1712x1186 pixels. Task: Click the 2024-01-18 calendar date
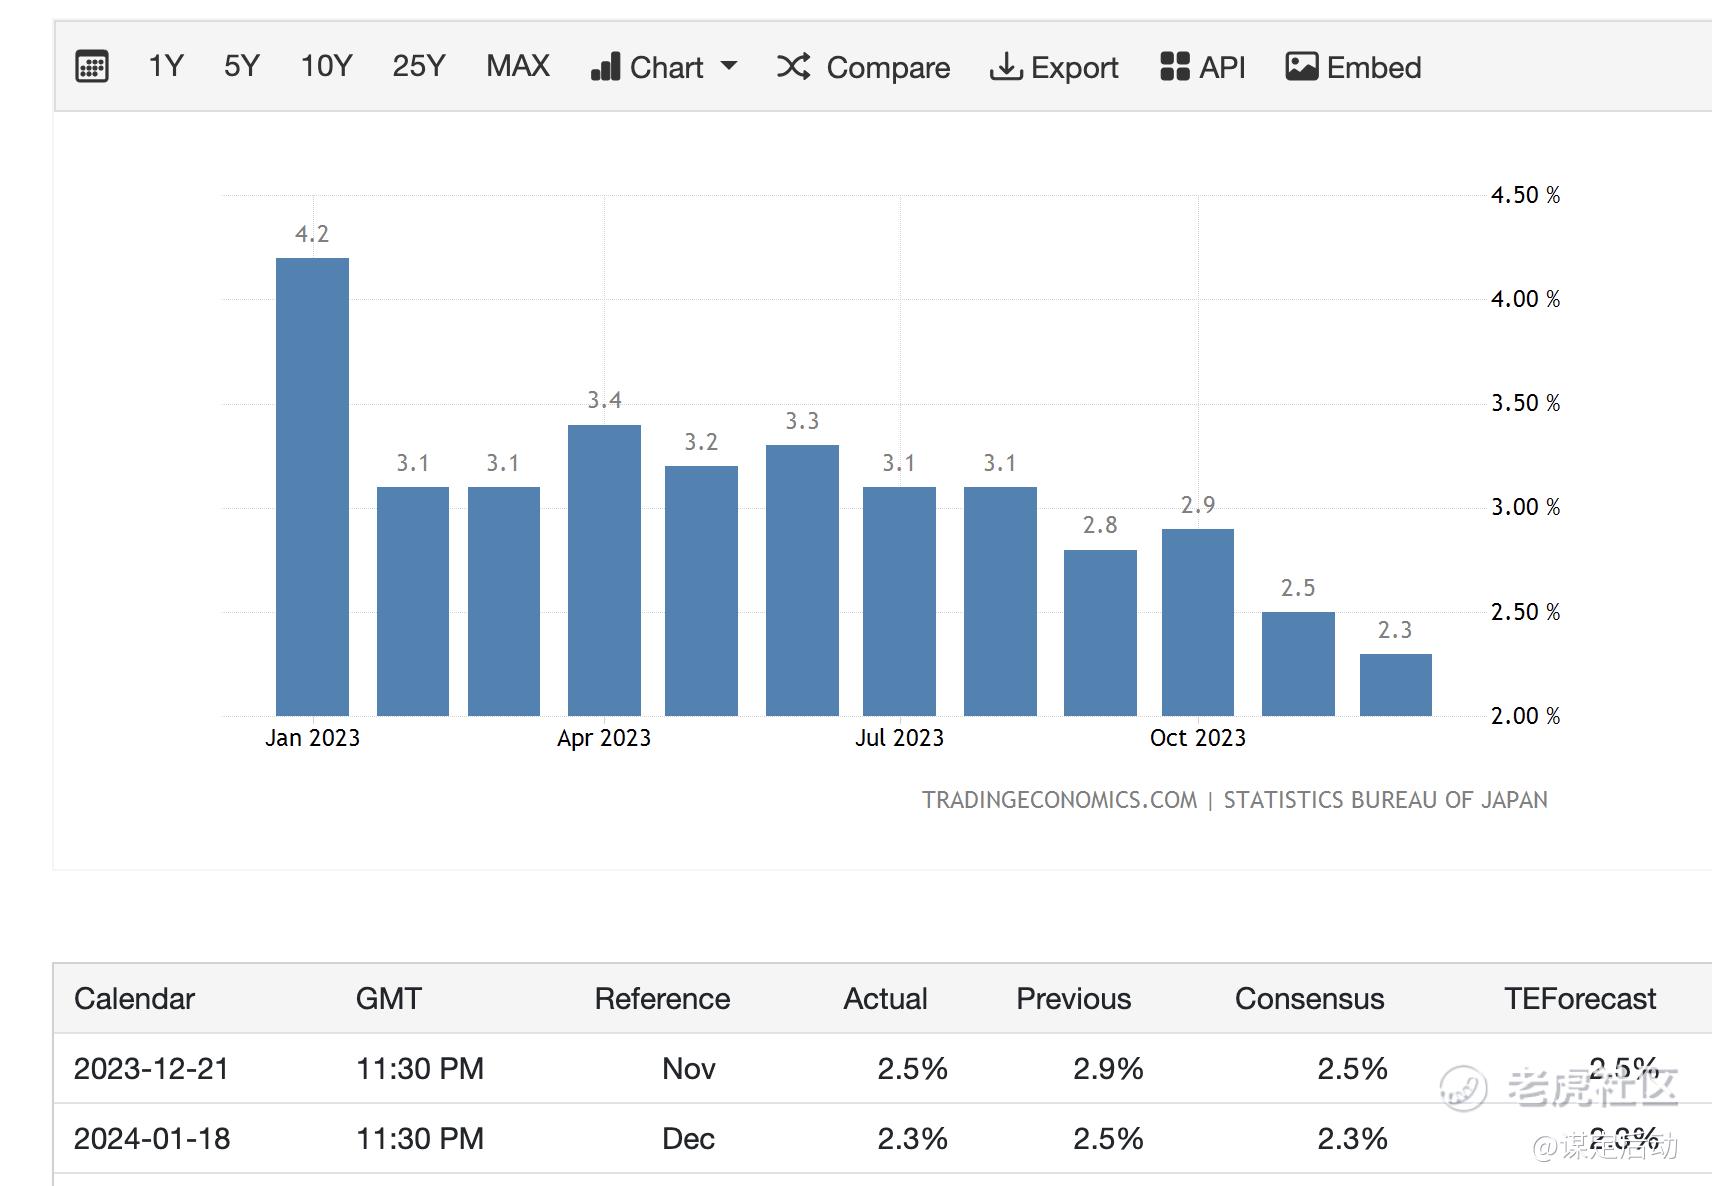pyautogui.click(x=152, y=1138)
